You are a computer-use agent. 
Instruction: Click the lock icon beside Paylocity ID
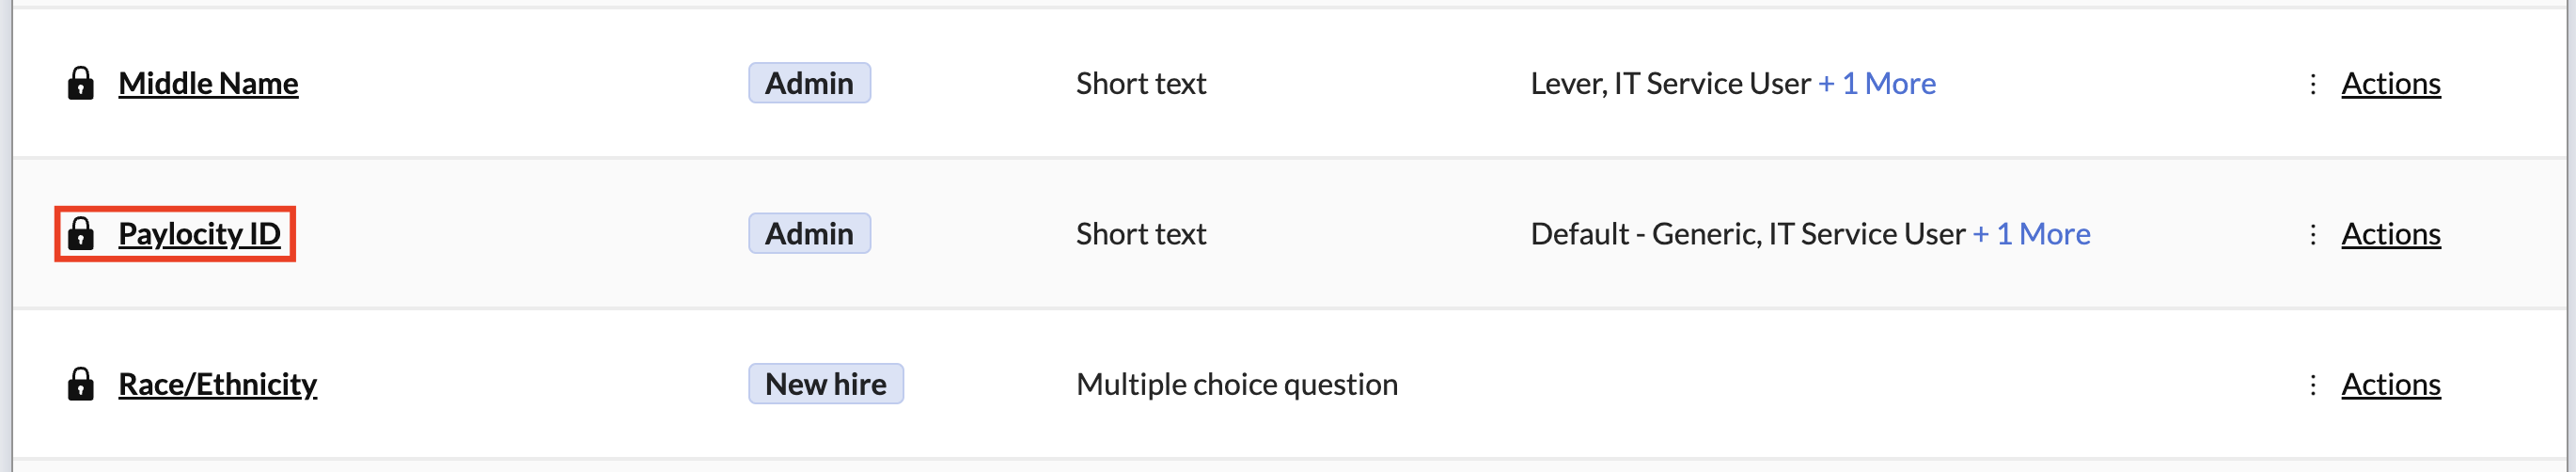[80, 234]
